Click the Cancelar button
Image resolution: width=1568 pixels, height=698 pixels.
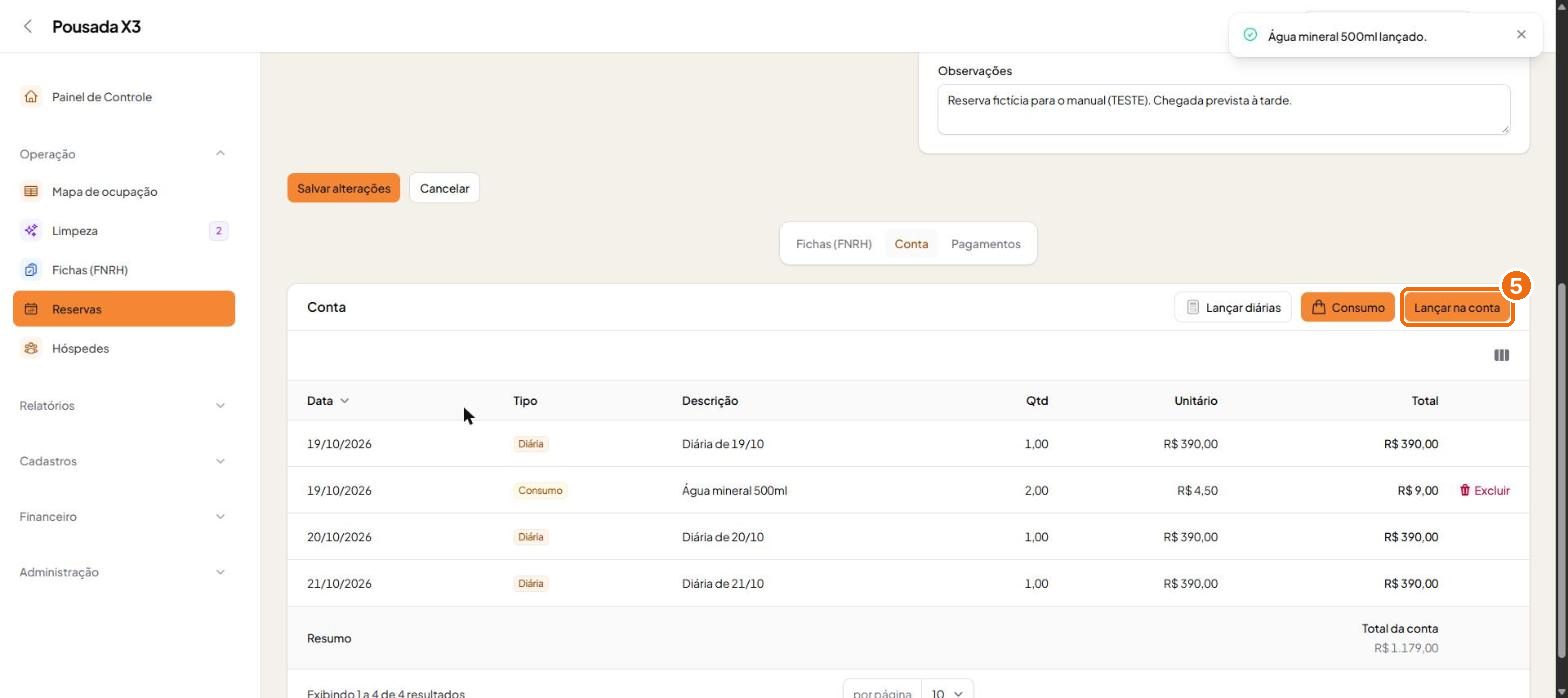point(444,188)
